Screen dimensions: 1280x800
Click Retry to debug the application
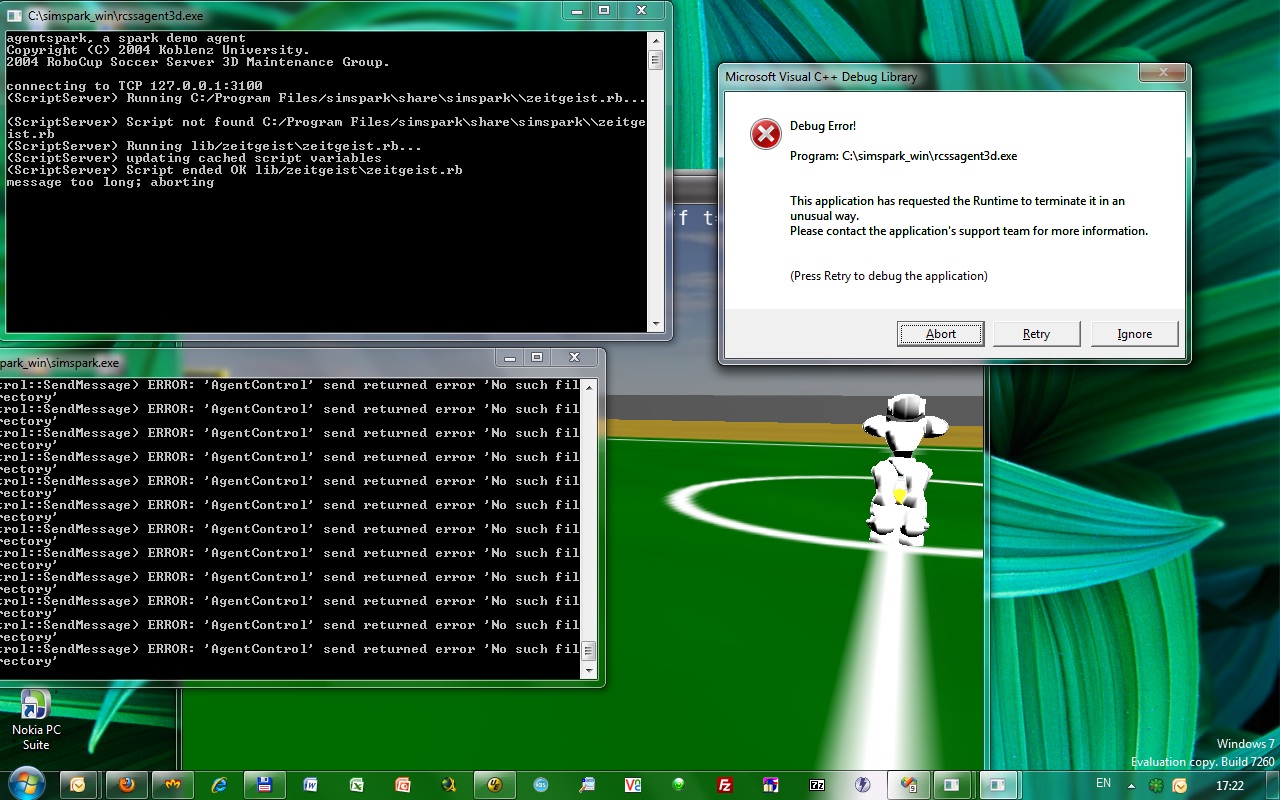tap(1036, 334)
